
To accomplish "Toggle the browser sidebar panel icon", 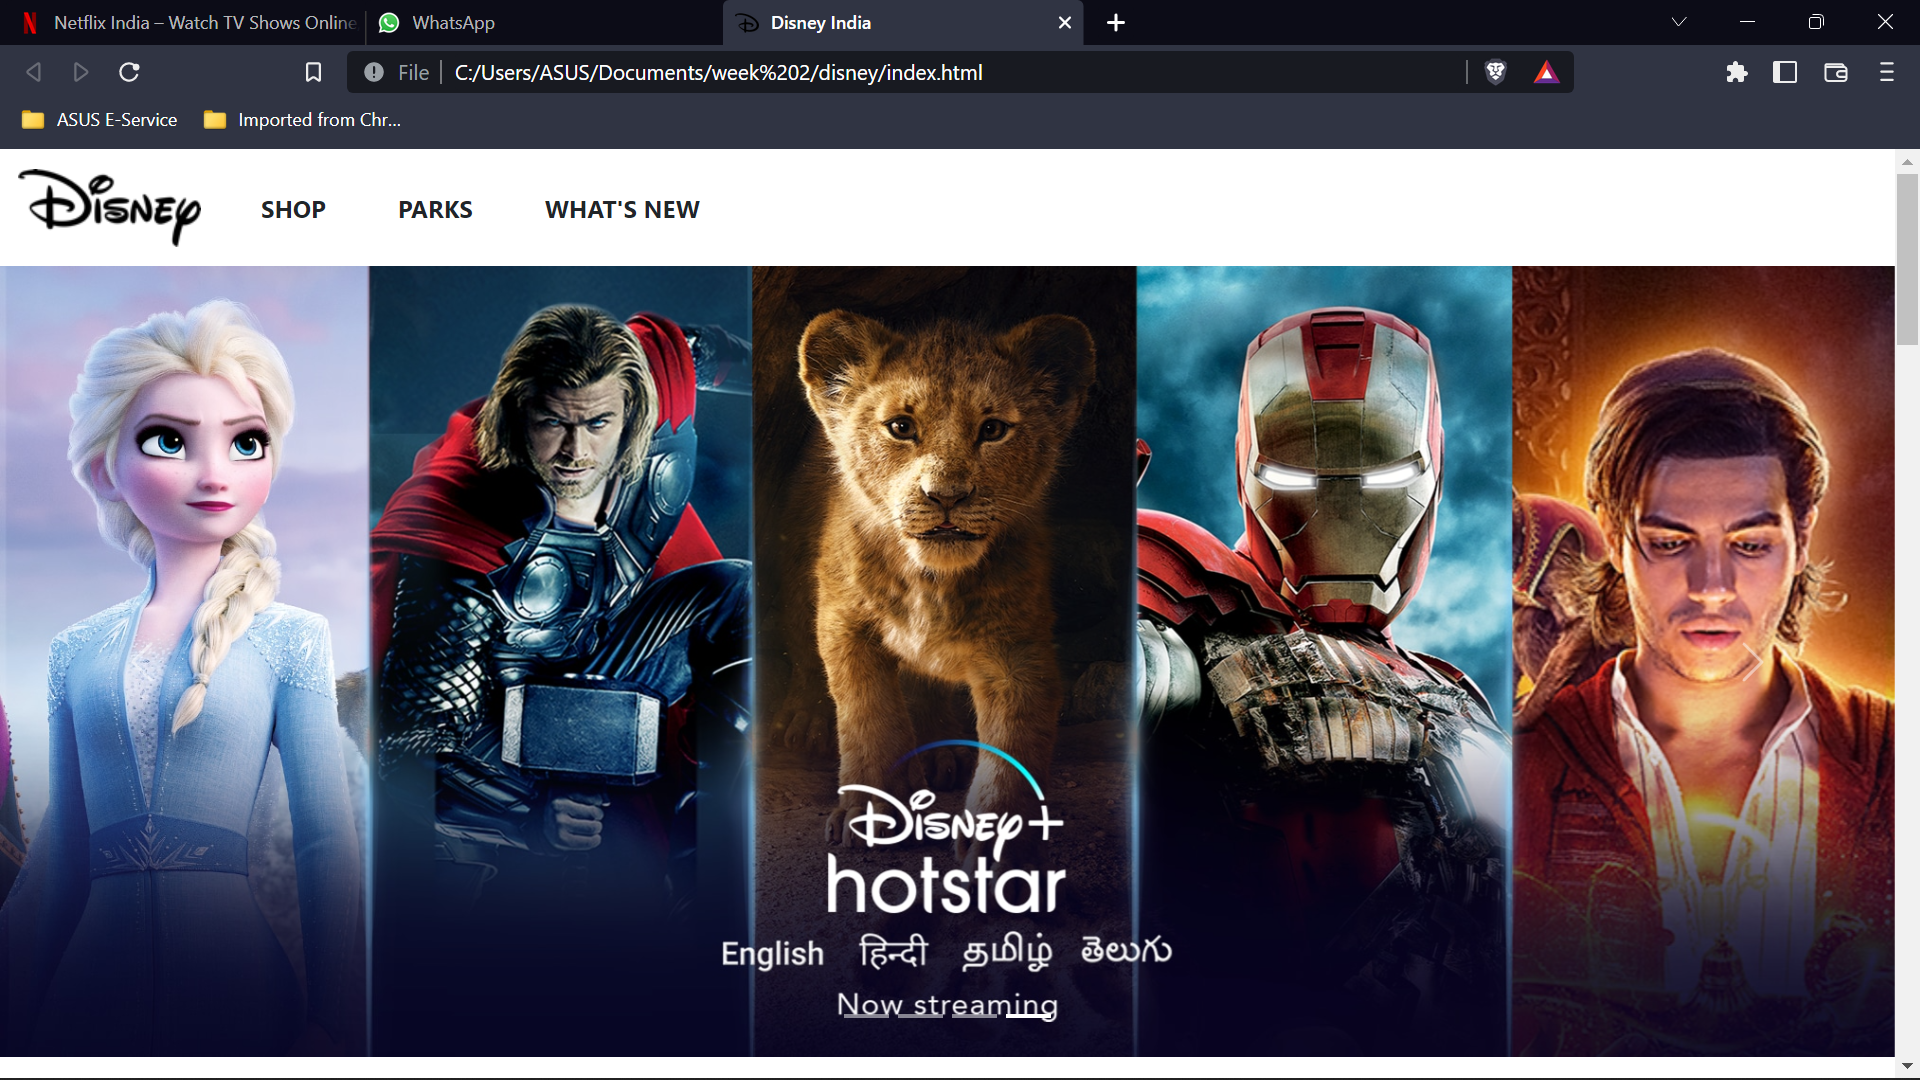I will [x=1785, y=72].
